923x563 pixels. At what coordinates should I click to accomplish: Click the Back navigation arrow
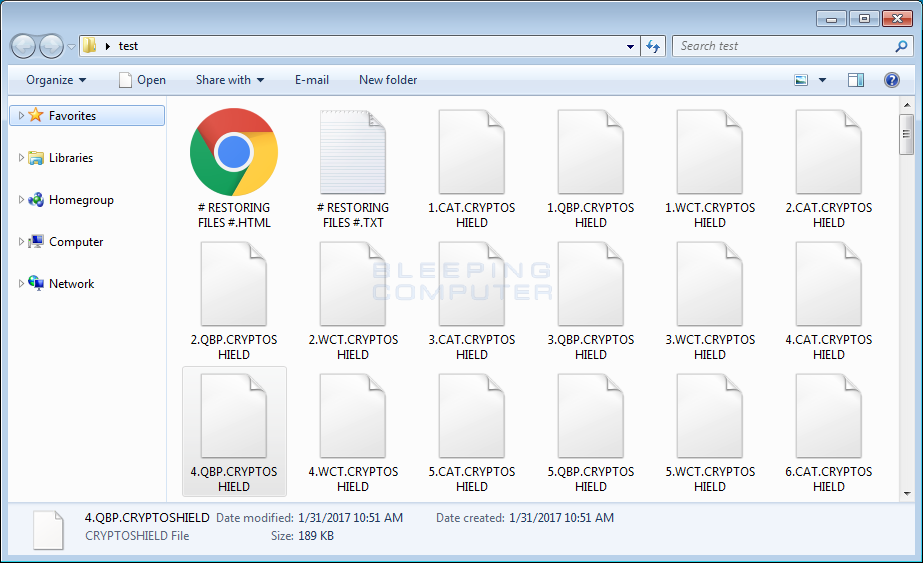click(24, 46)
